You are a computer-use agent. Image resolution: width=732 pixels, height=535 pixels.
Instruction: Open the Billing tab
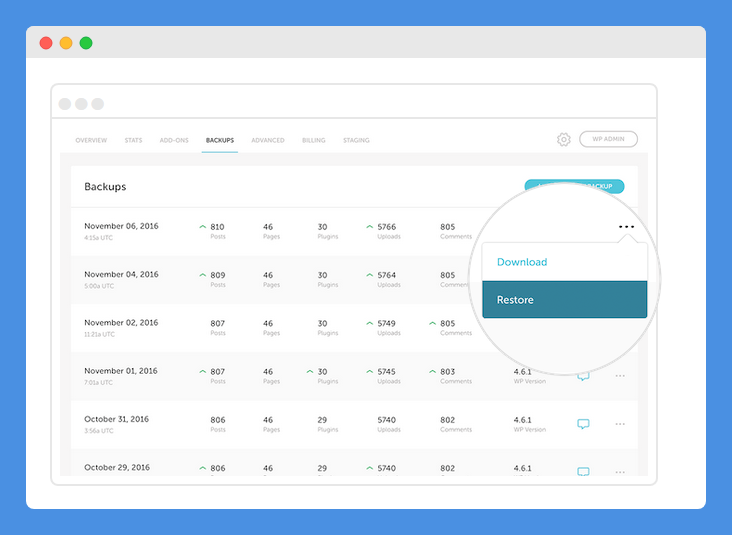(314, 140)
